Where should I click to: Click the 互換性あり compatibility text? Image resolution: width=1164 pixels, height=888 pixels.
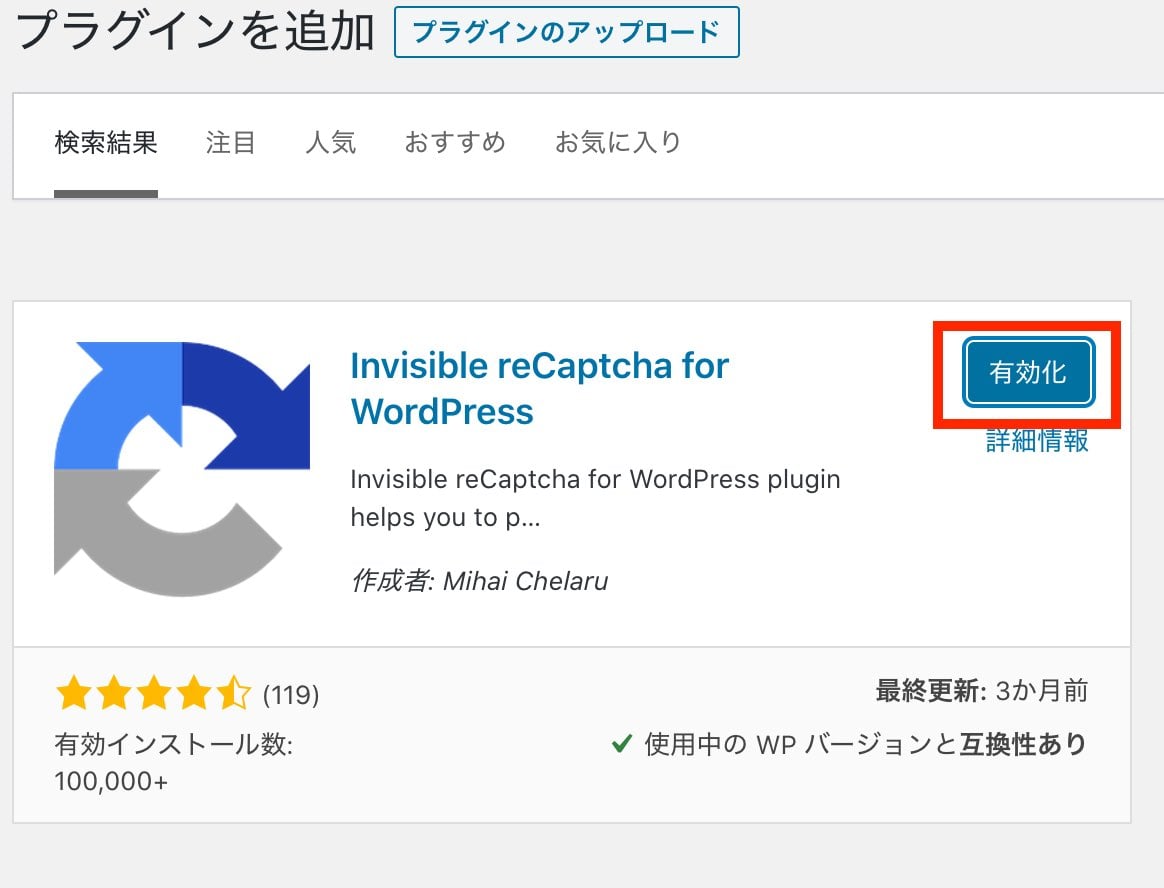coord(1023,743)
